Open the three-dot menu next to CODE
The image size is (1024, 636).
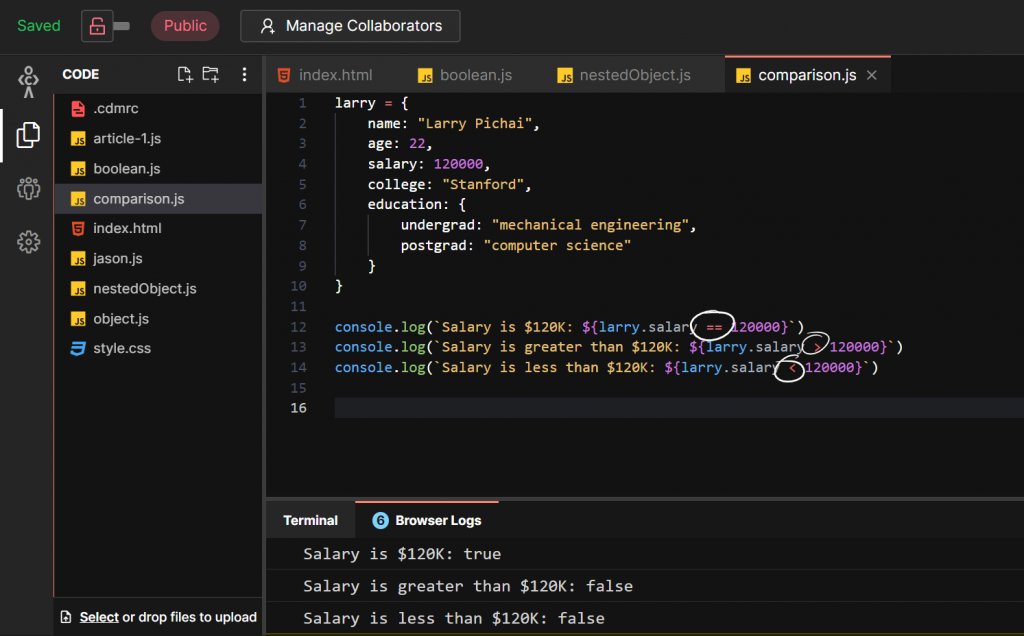pos(244,74)
